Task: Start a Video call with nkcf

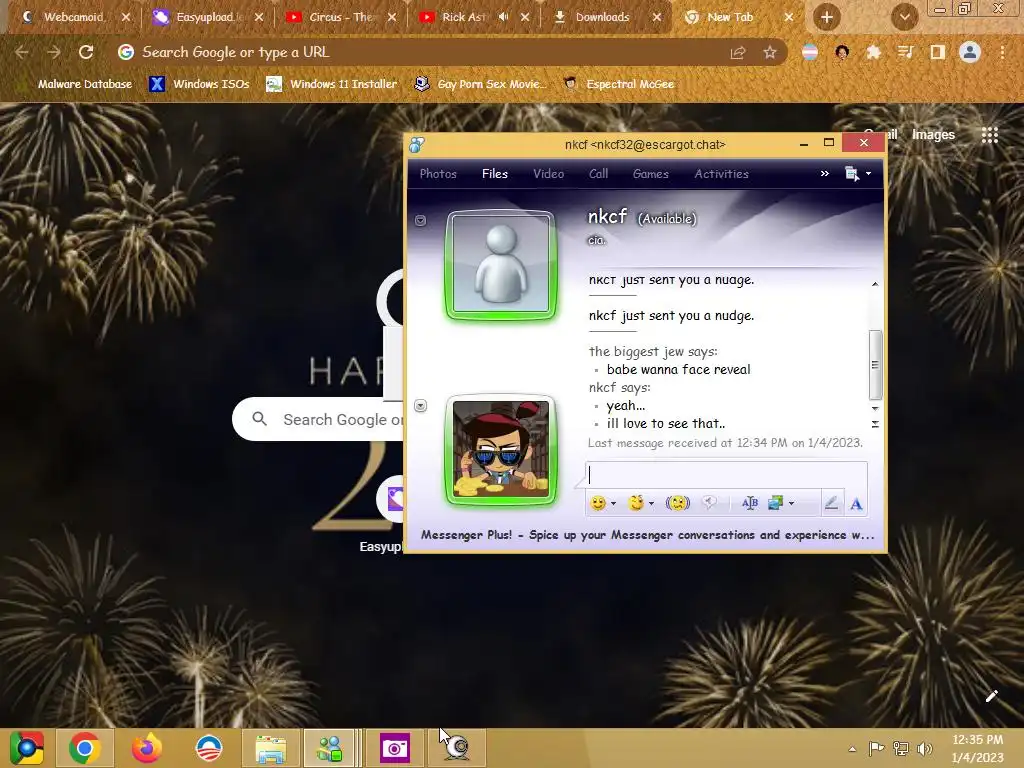Action: click(549, 174)
